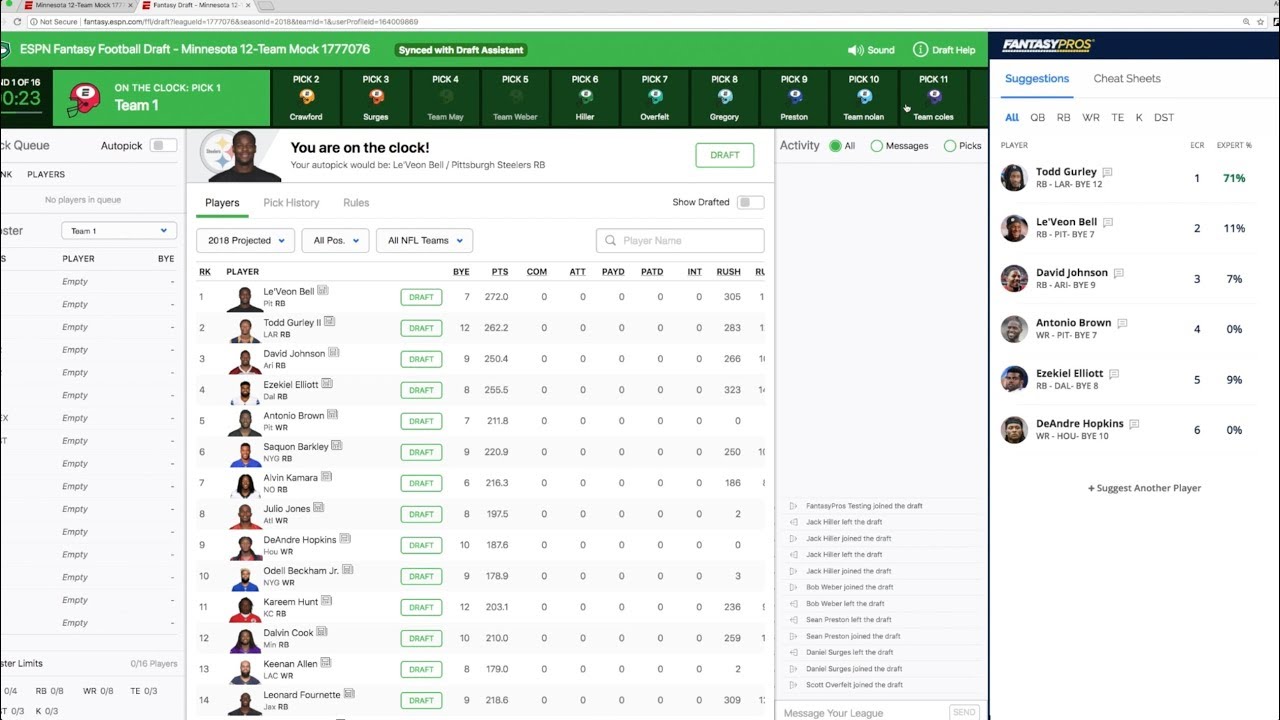Filter suggestions by QB

[x=1038, y=118]
